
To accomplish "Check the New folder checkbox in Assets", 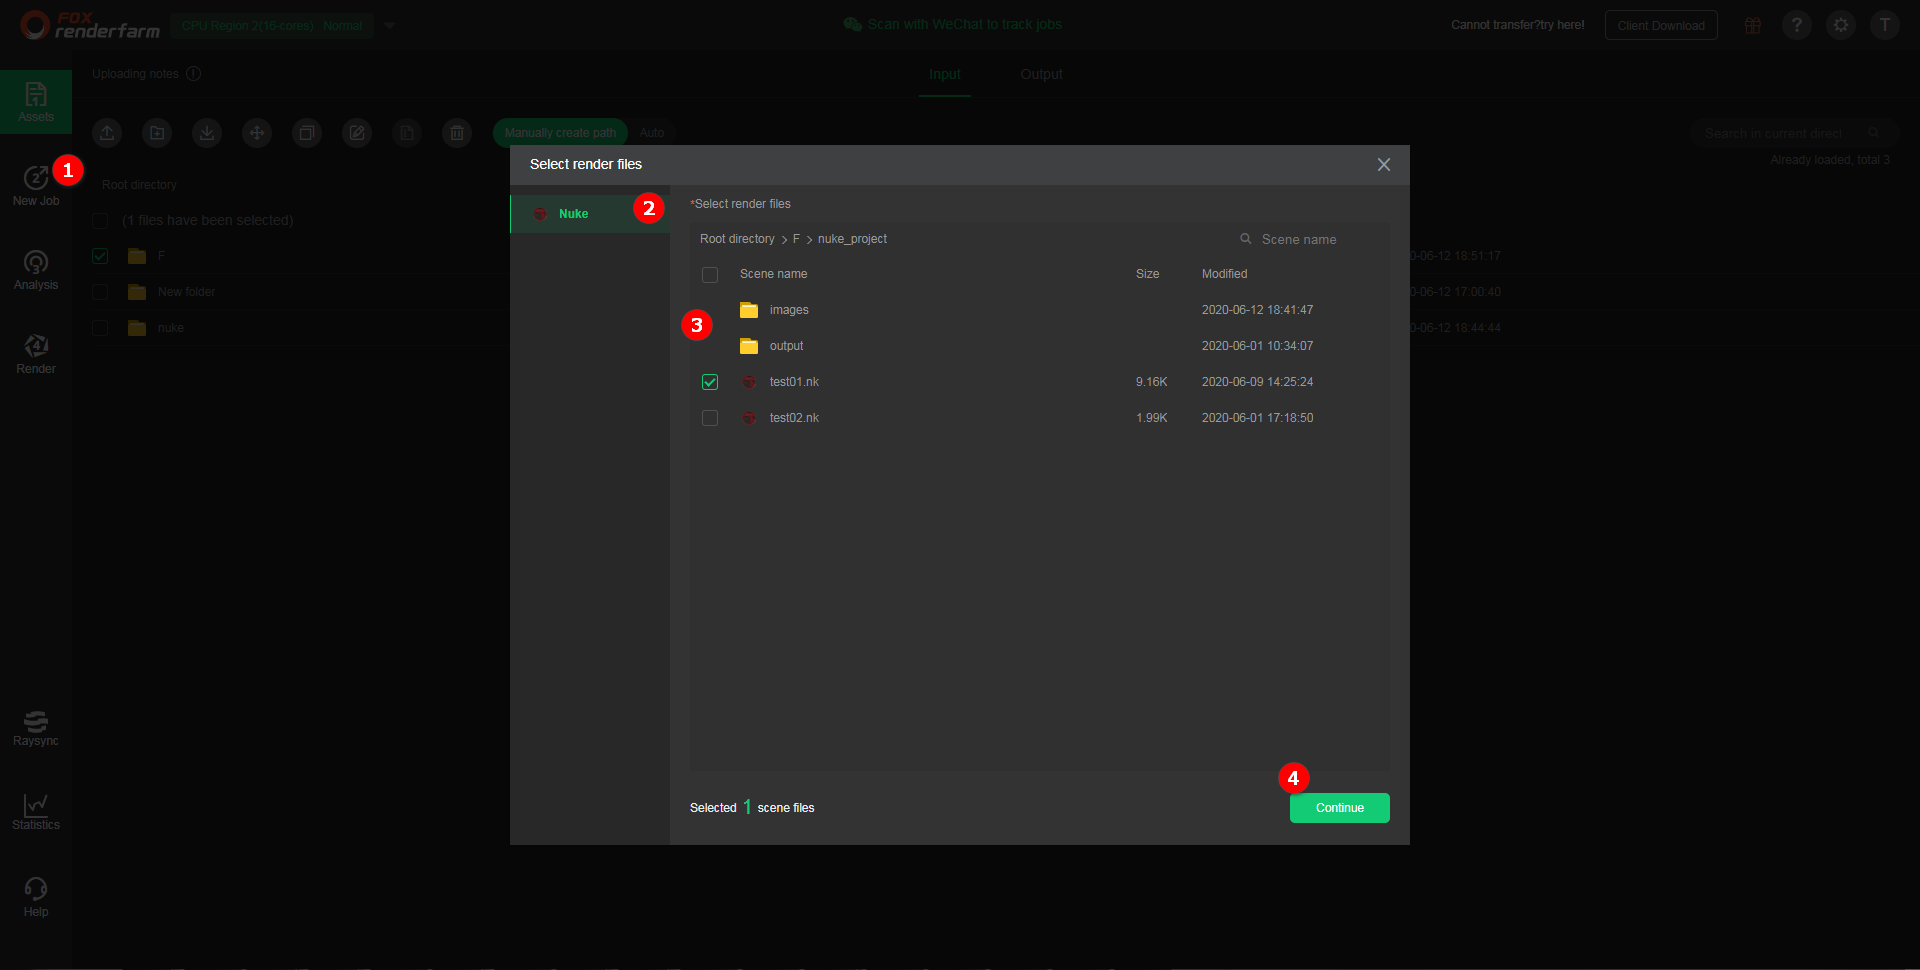I will coord(100,292).
